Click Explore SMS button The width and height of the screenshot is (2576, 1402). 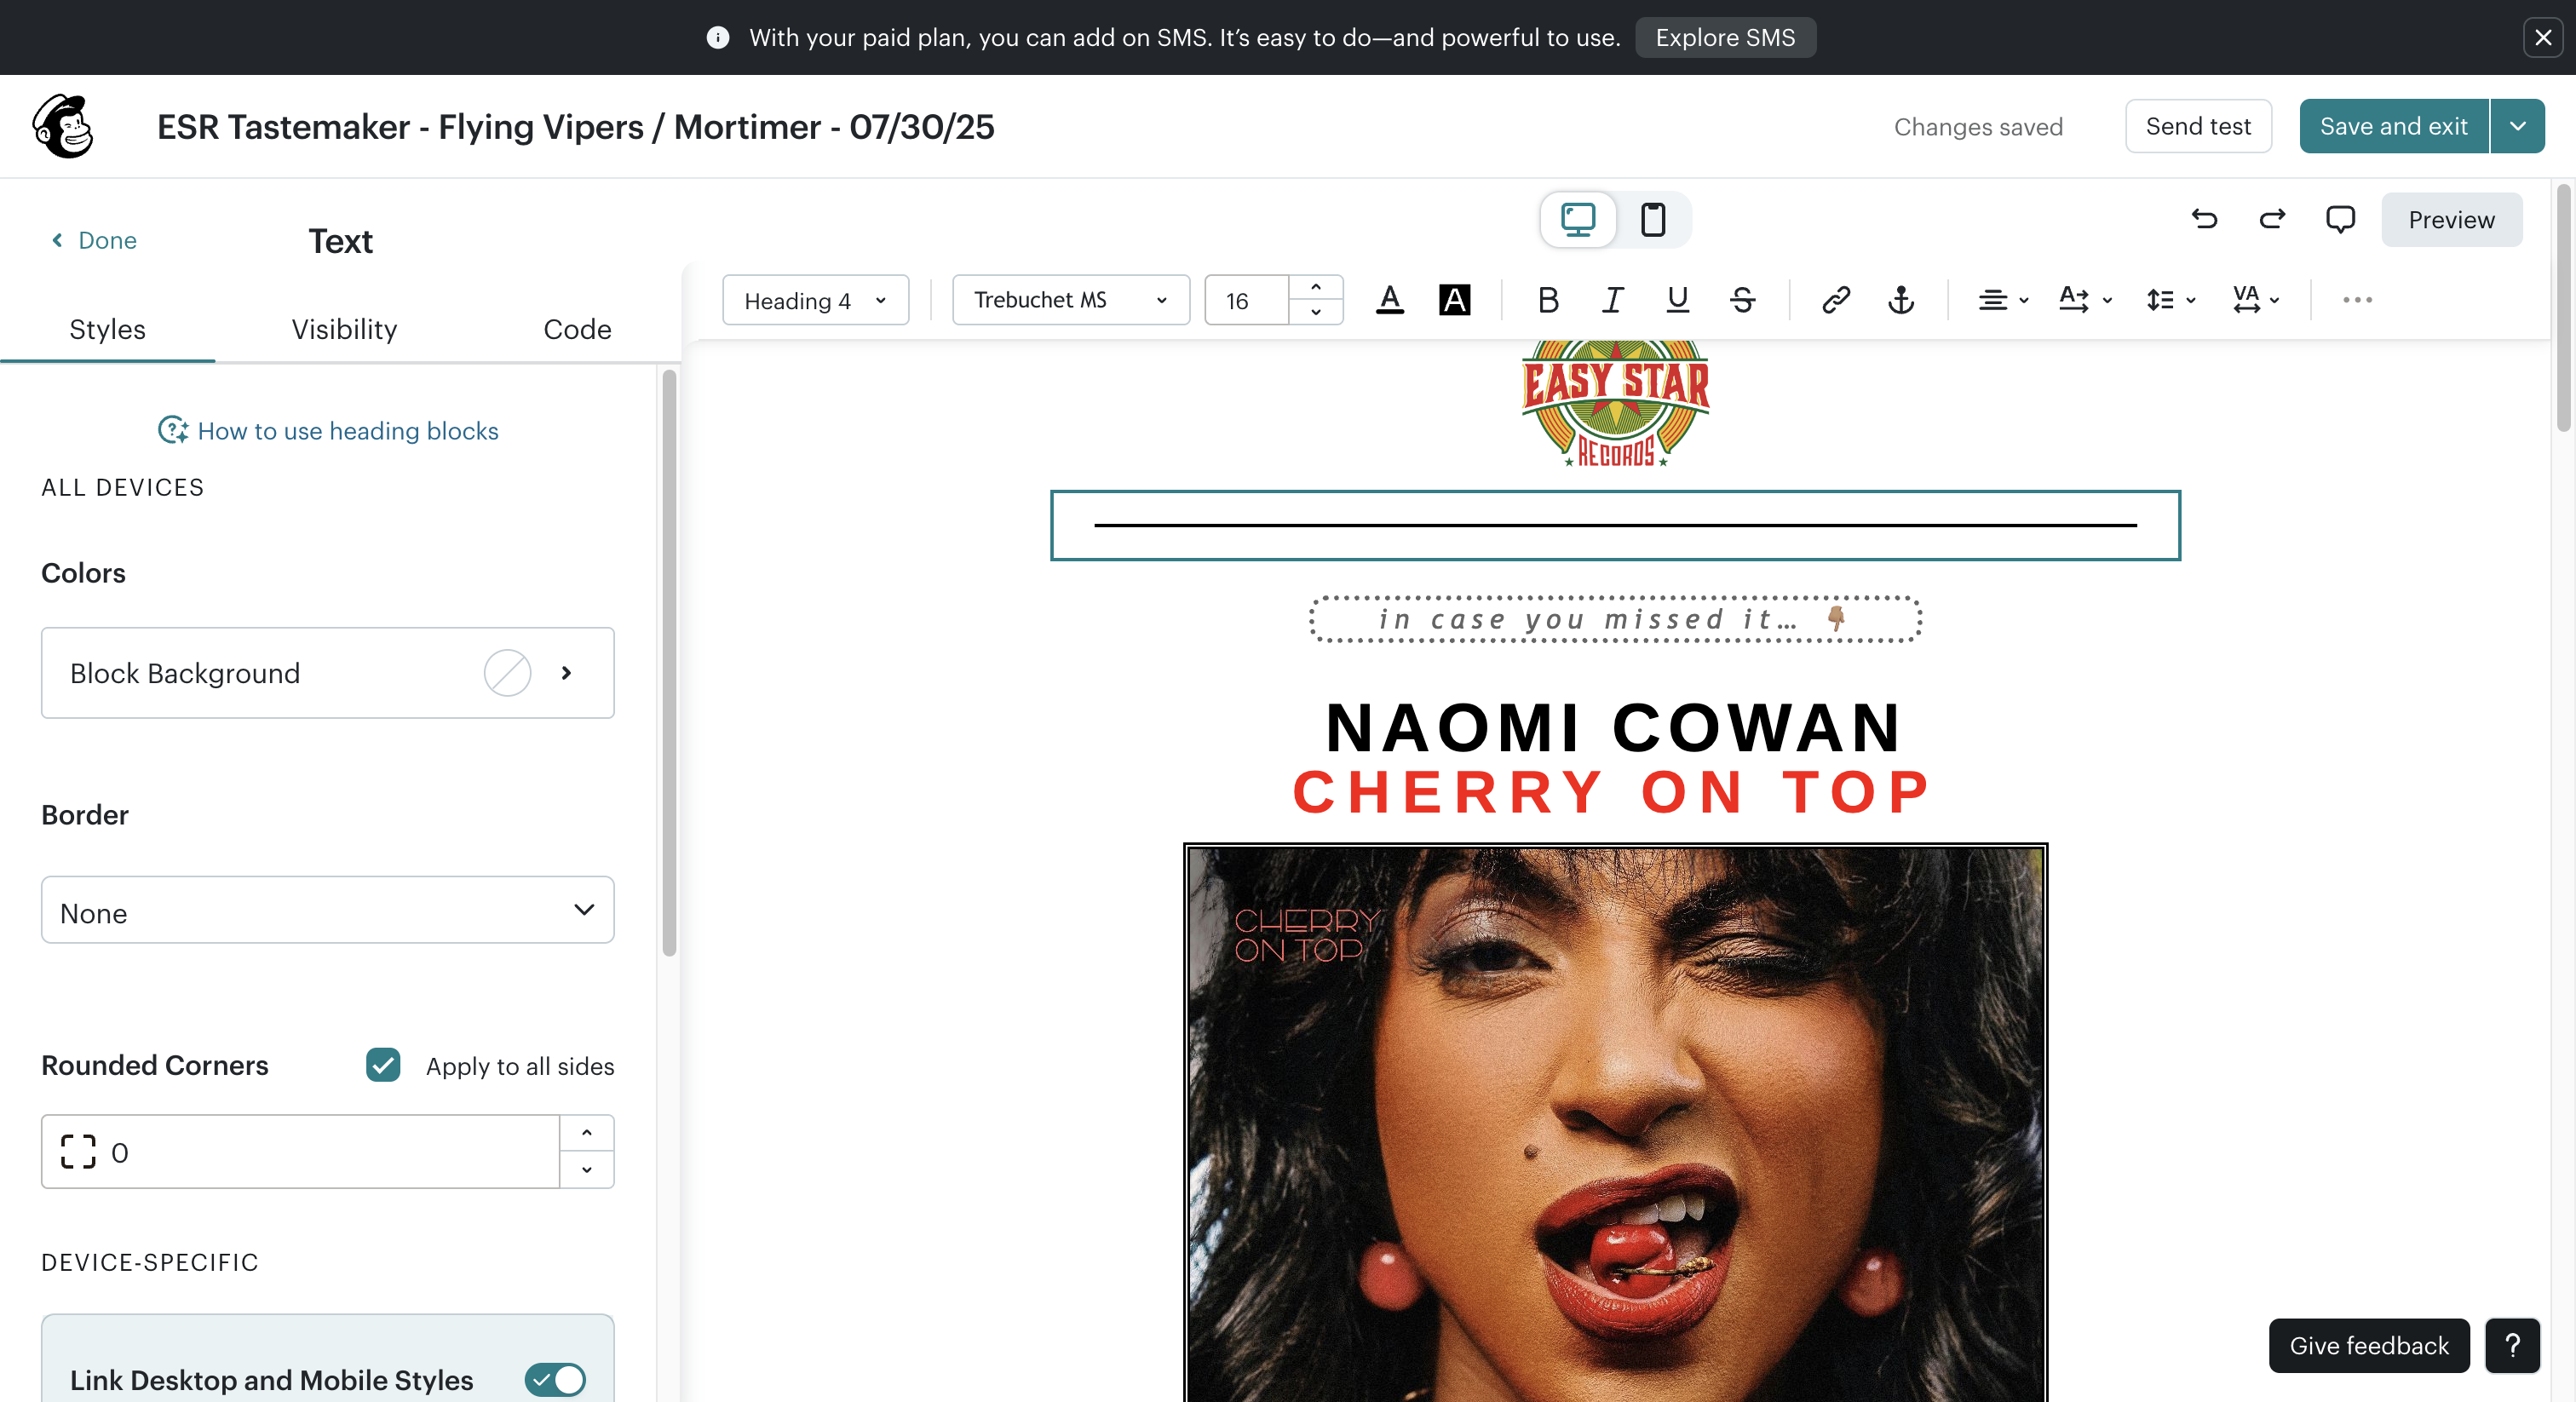(1725, 37)
